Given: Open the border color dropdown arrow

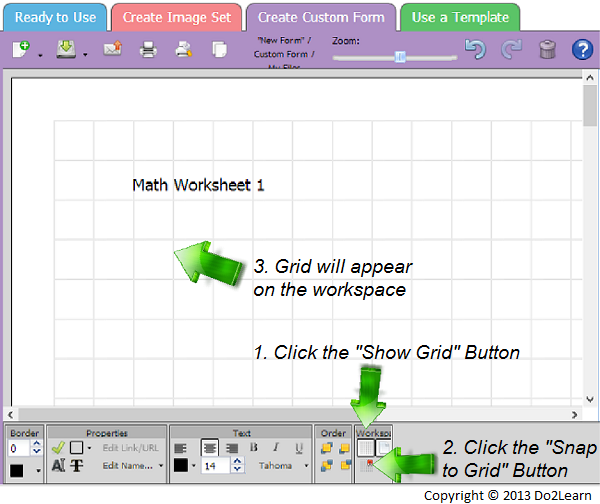Looking at the screenshot, I should (39, 468).
